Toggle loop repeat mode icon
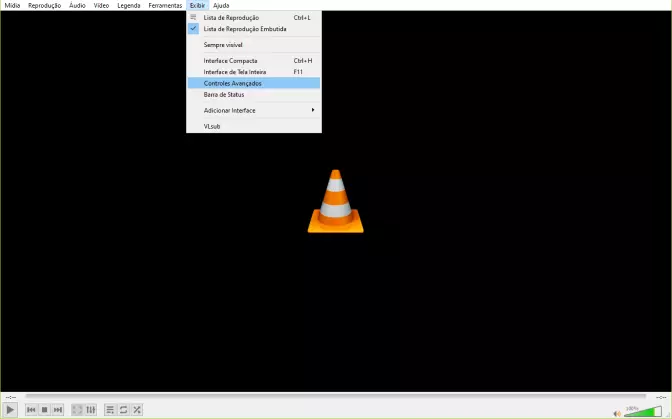Image resolution: width=672 pixels, height=419 pixels. pos(123,410)
